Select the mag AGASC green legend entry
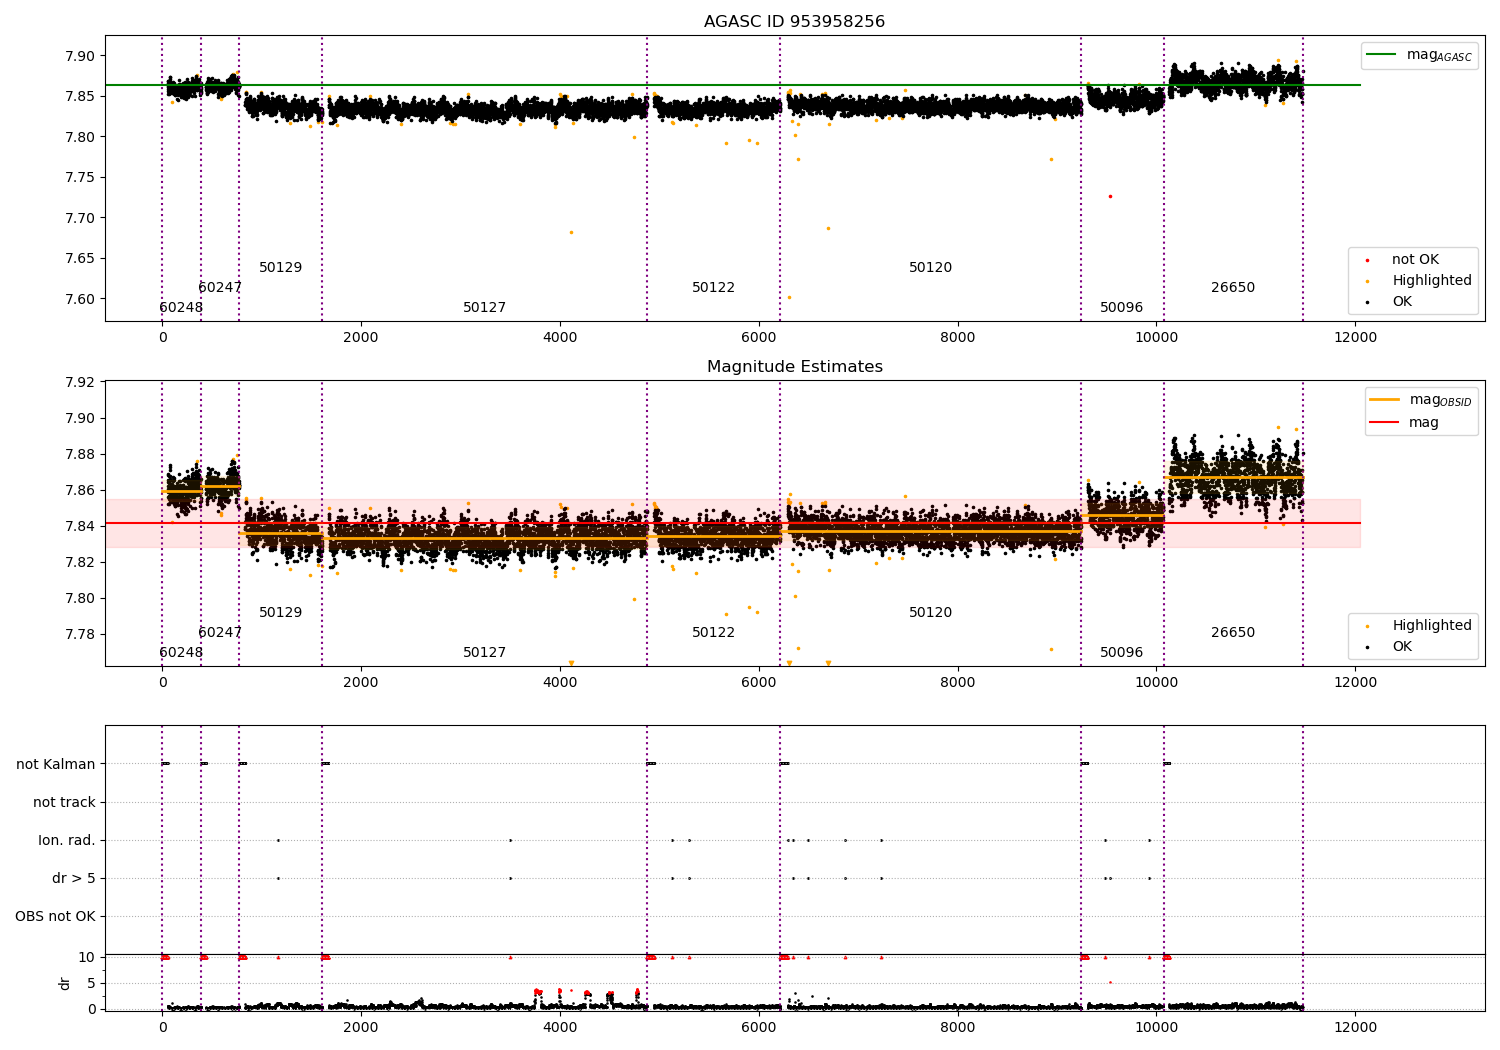 coord(1419,55)
